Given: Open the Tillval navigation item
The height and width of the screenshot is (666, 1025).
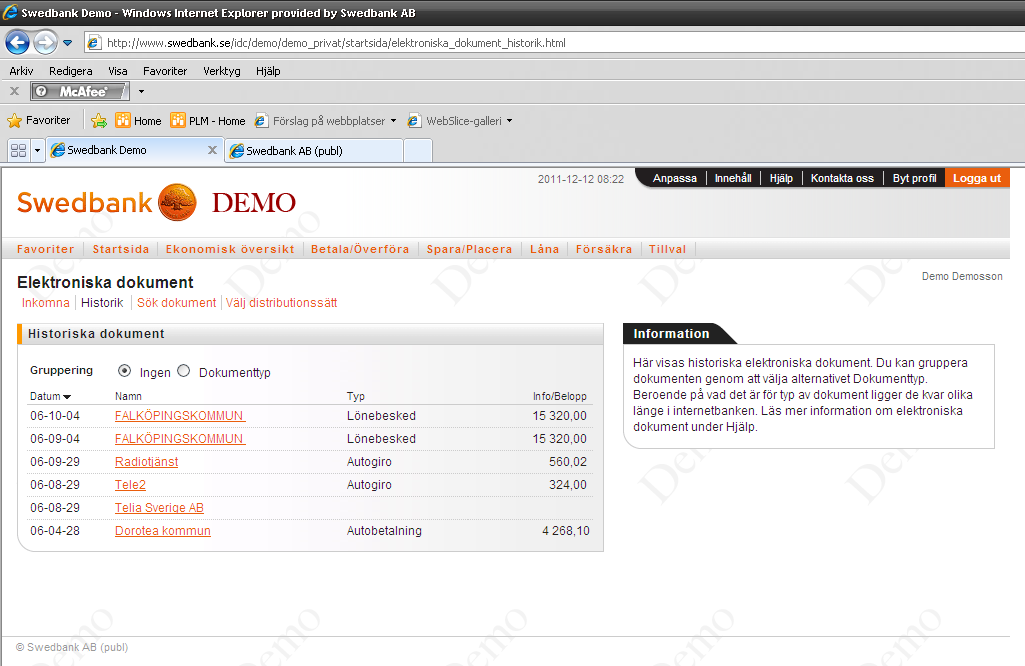Looking at the screenshot, I should point(667,249).
